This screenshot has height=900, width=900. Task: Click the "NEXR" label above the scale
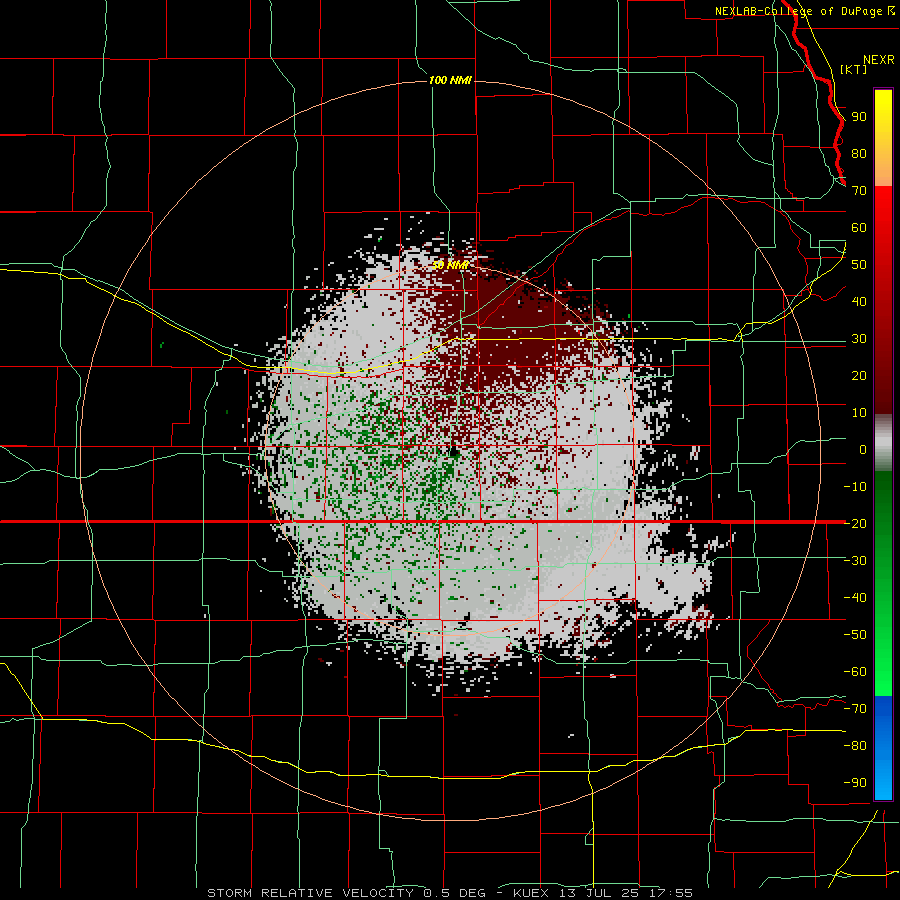pyautogui.click(x=879, y=60)
